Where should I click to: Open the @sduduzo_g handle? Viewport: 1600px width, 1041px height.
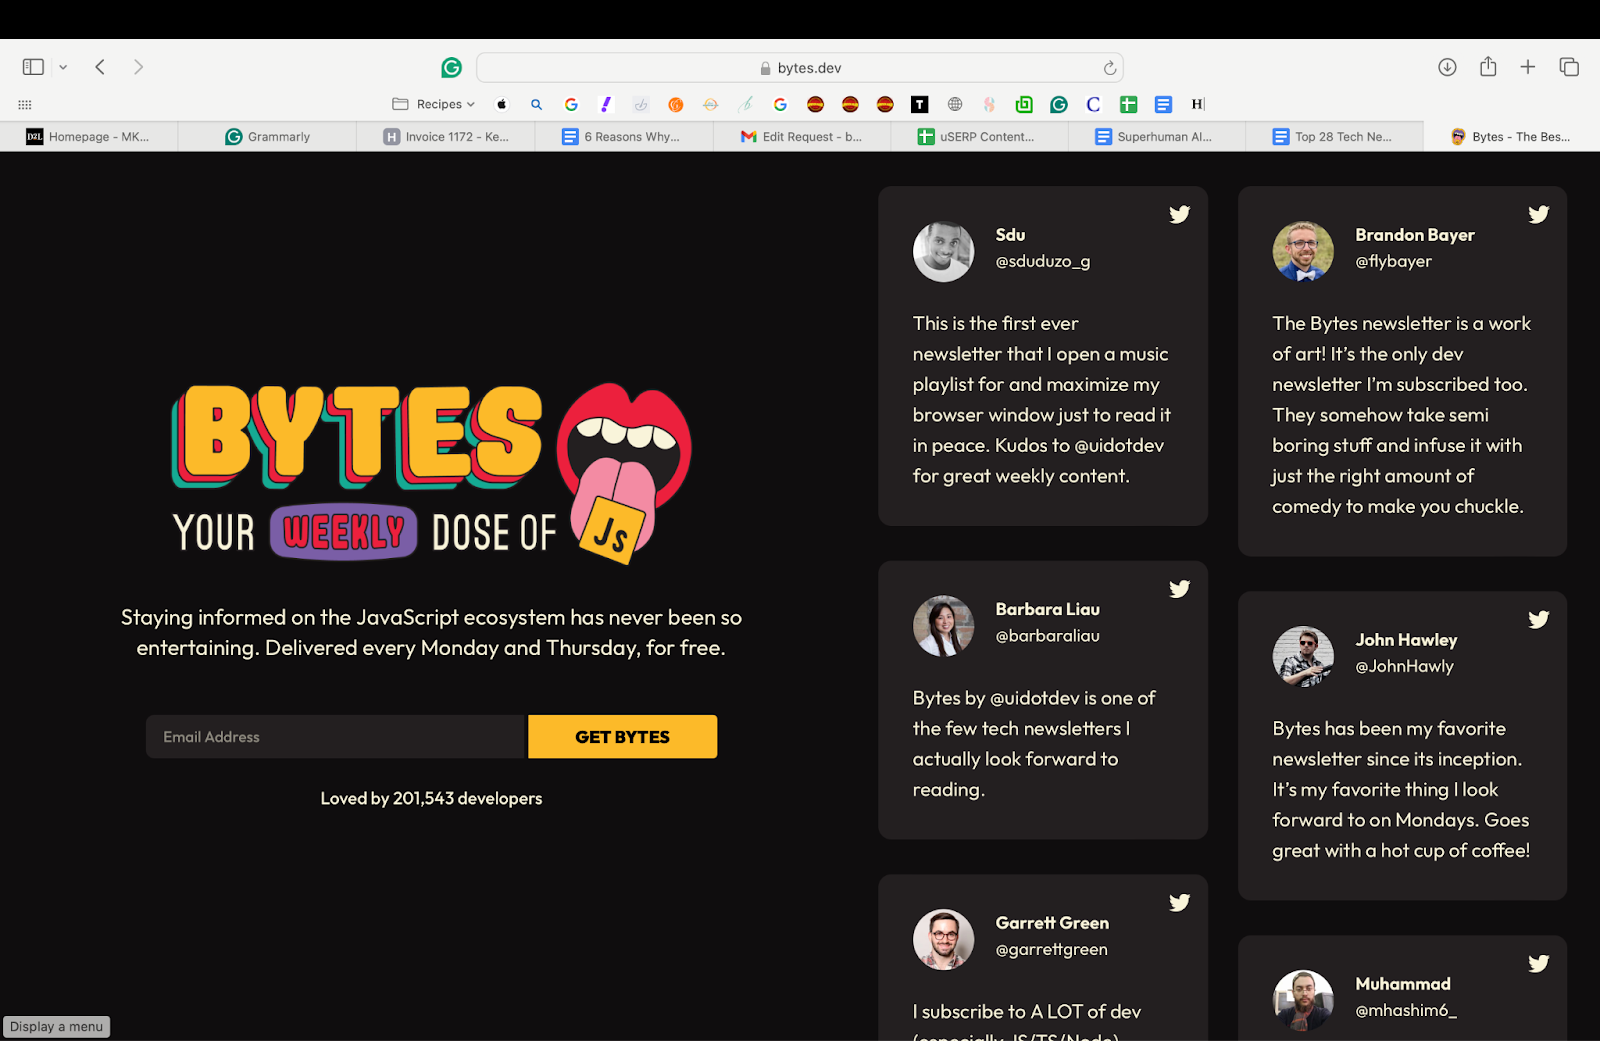pyautogui.click(x=1043, y=262)
